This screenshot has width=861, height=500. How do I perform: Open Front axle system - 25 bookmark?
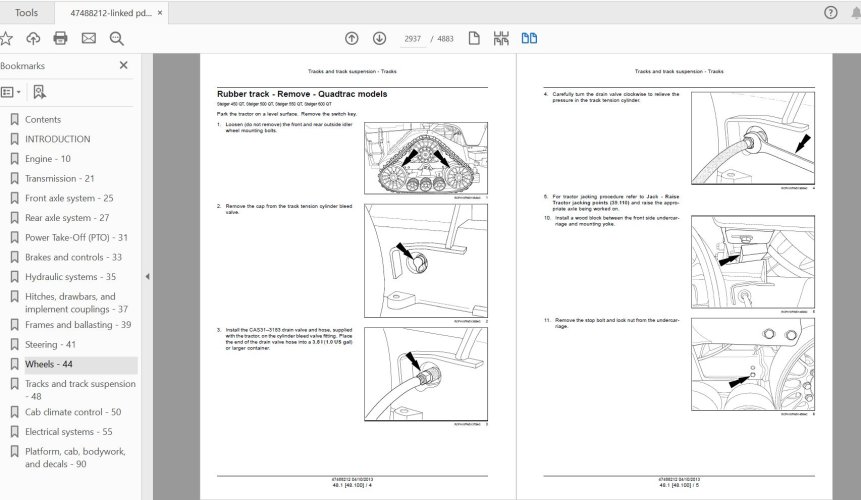coord(69,199)
